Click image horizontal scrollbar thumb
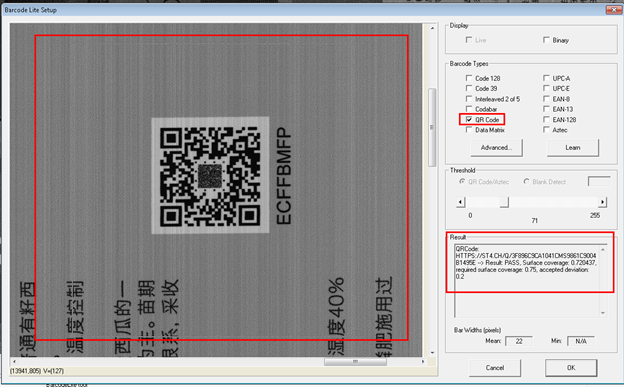The height and width of the screenshot is (388, 624). pyautogui.click(x=355, y=361)
